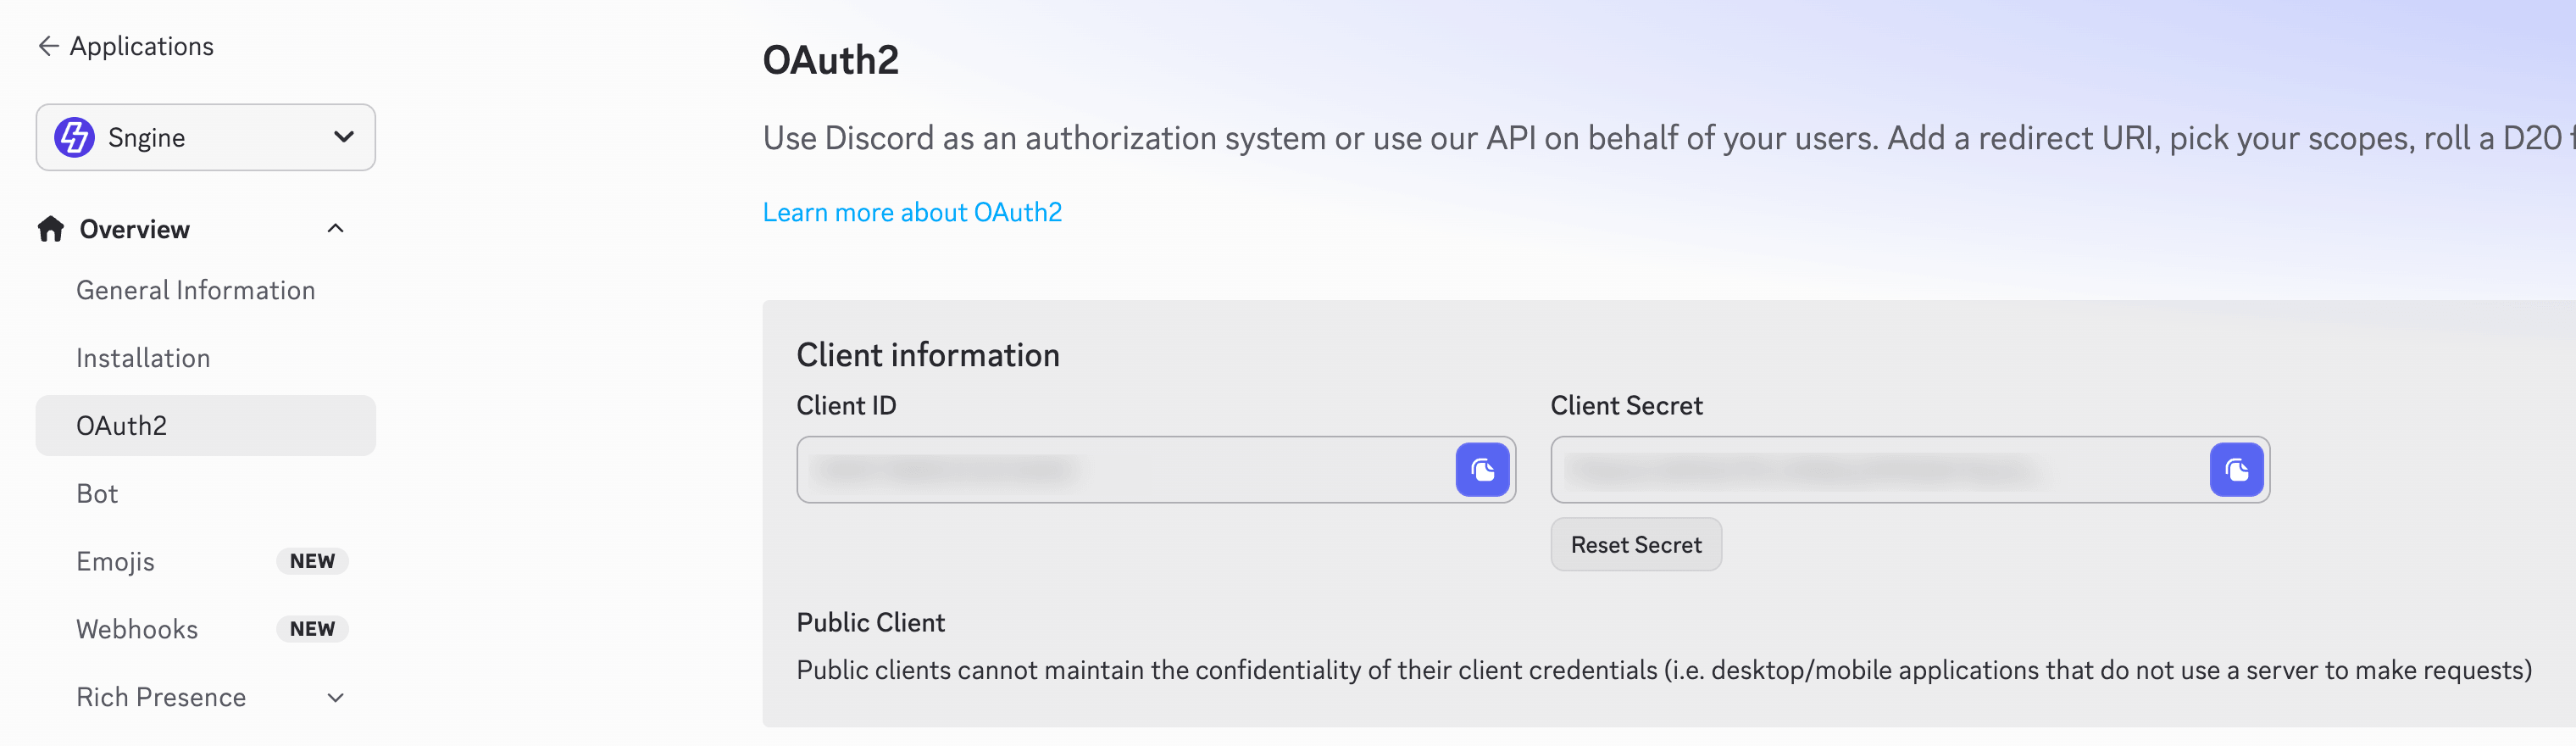Open General Information page

[x=196, y=290]
